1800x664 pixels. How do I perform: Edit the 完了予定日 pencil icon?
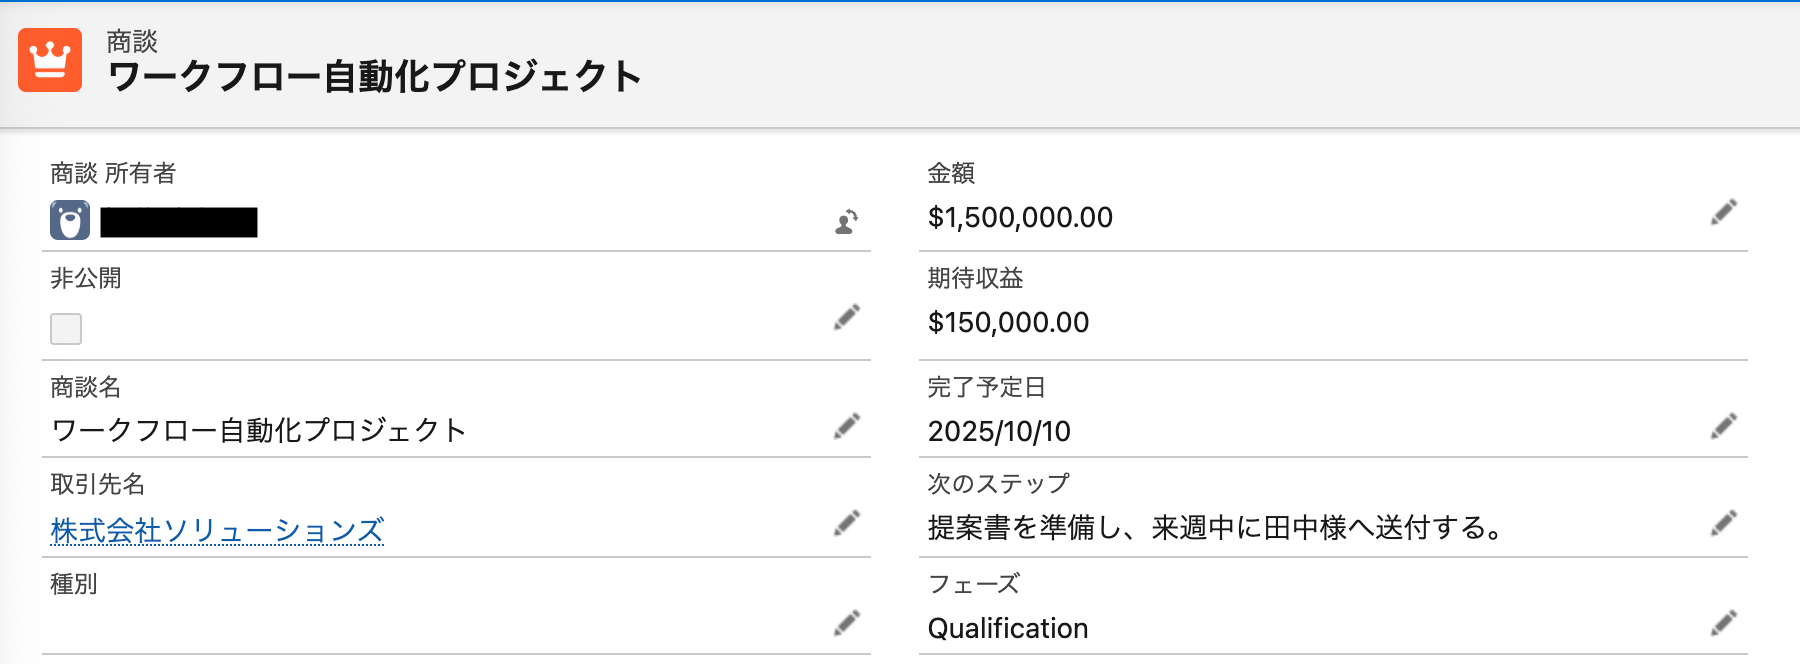[x=1723, y=426]
